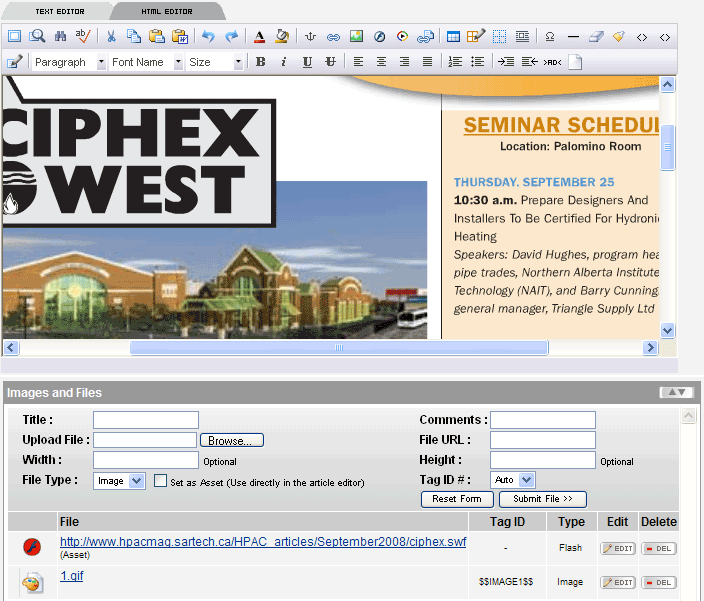Insert special character omega icon

click(x=550, y=36)
